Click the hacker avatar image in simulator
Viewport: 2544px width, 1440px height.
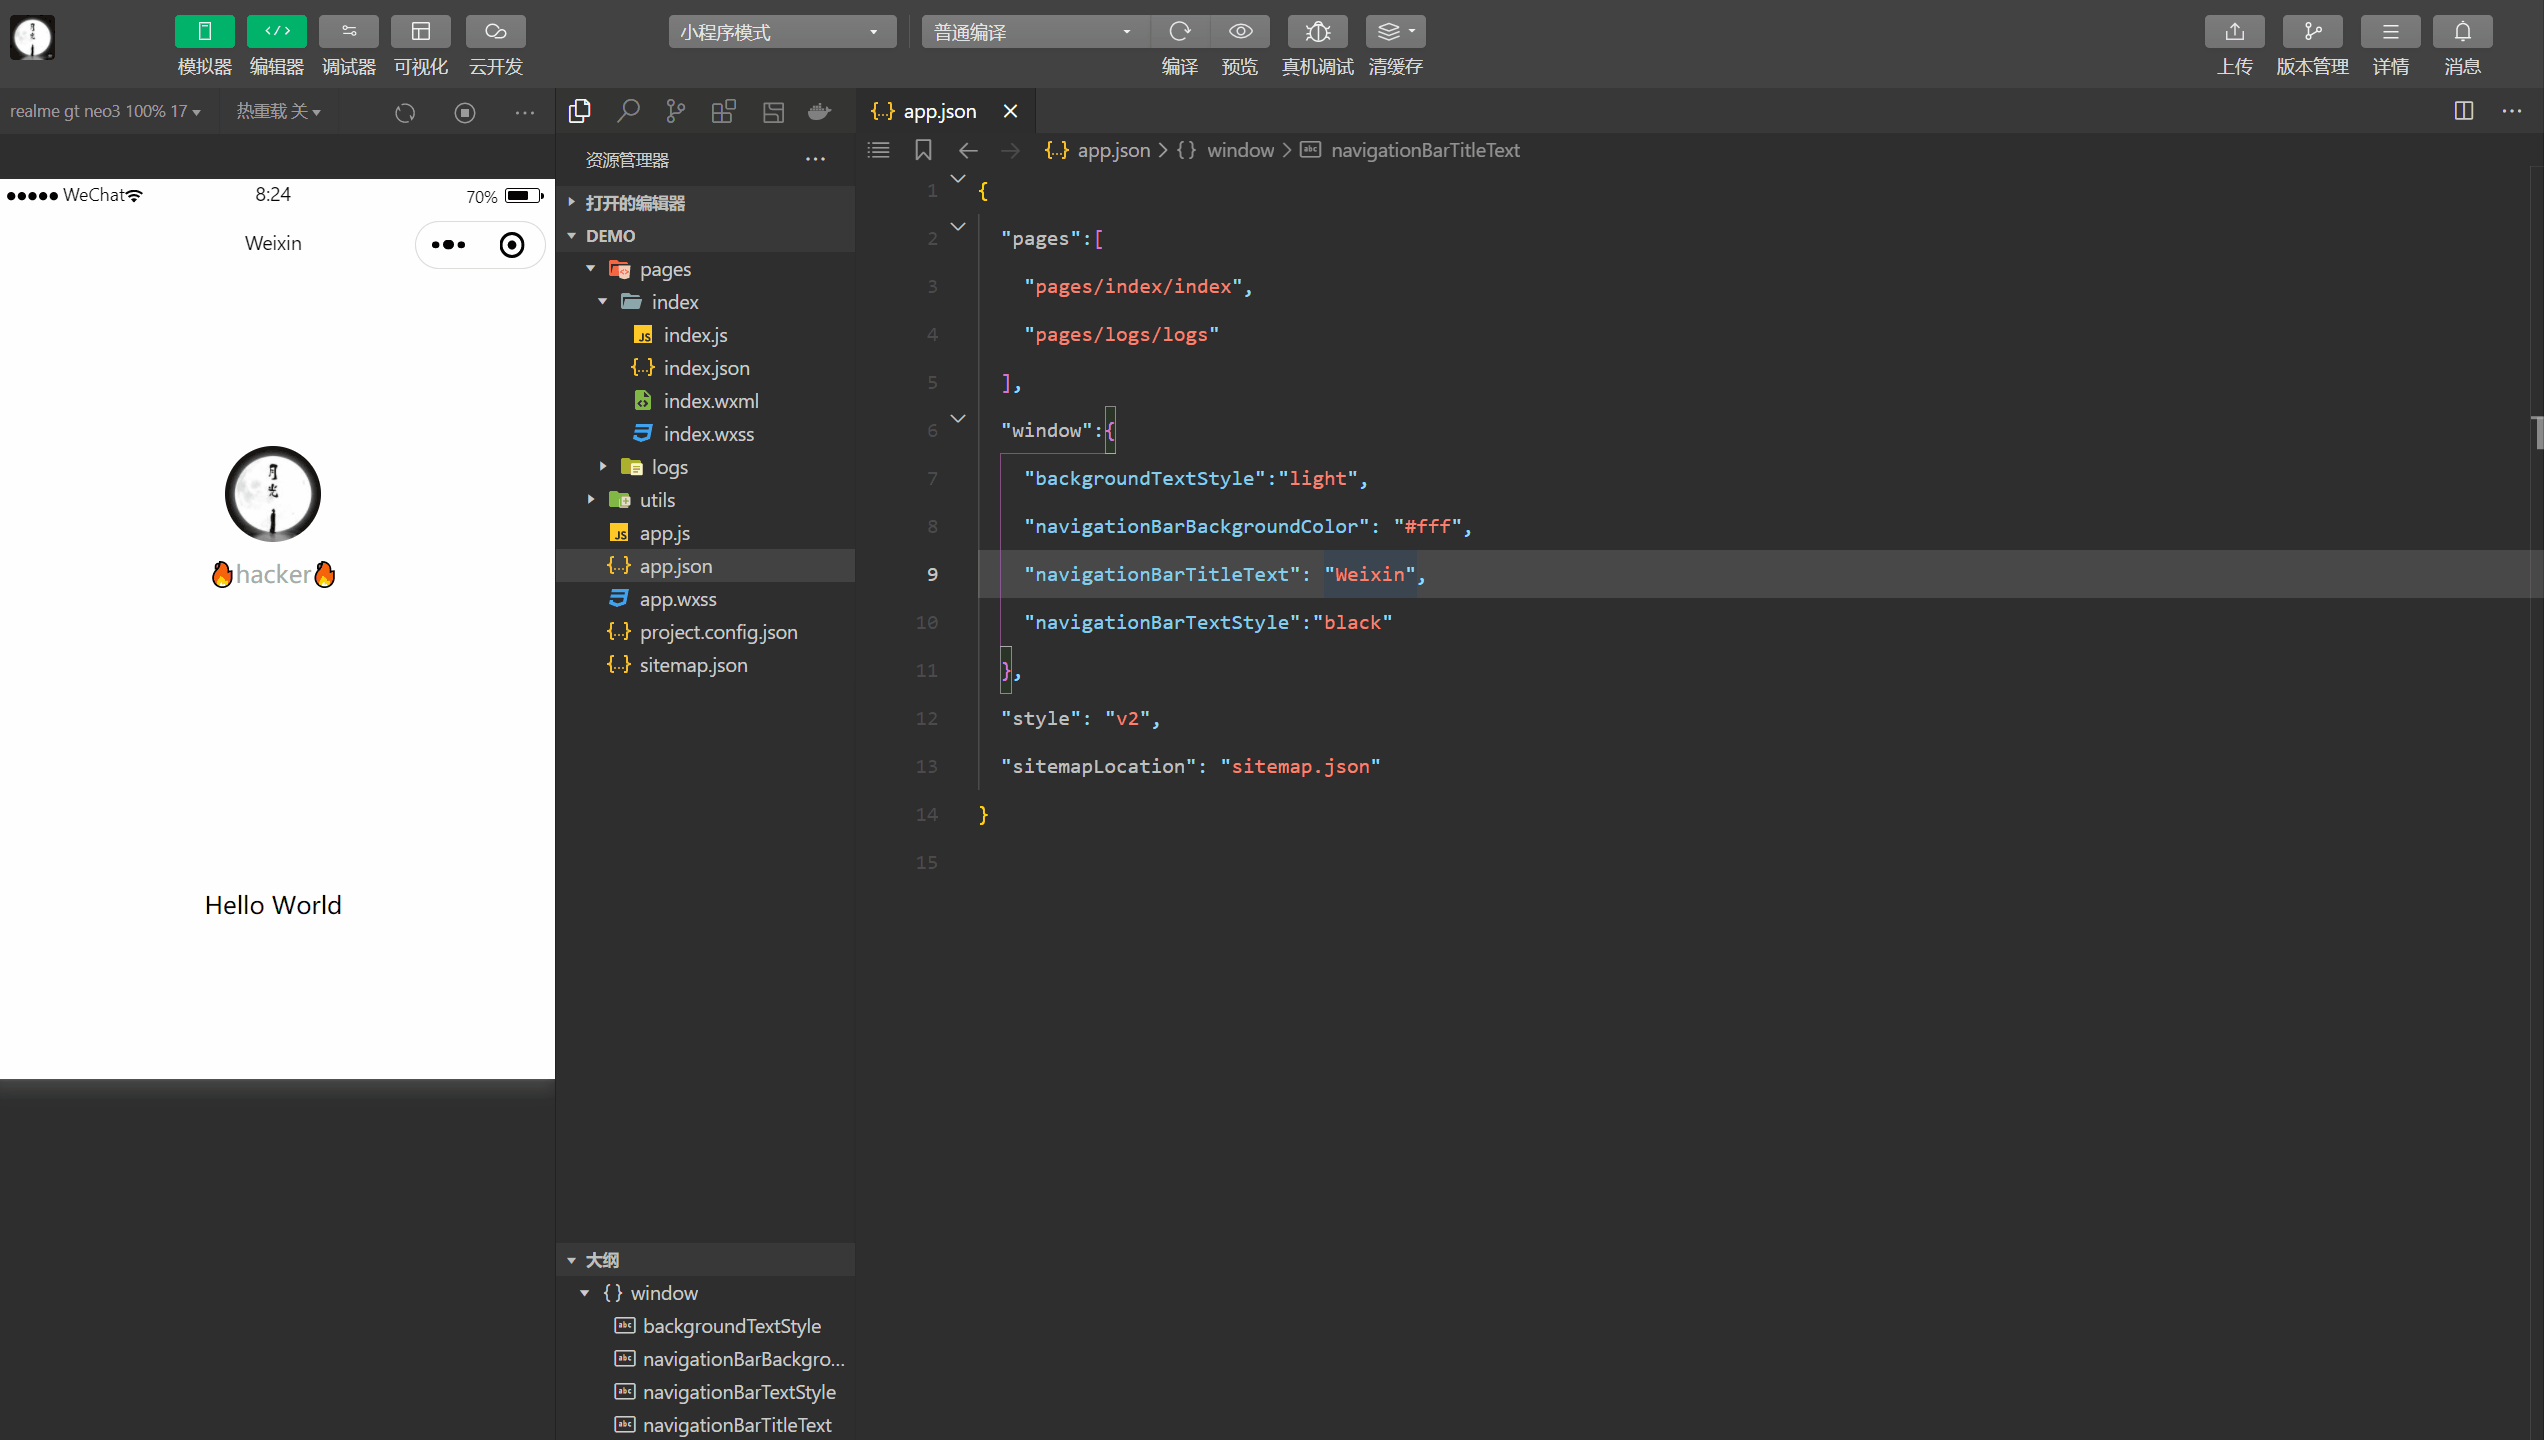click(273, 493)
